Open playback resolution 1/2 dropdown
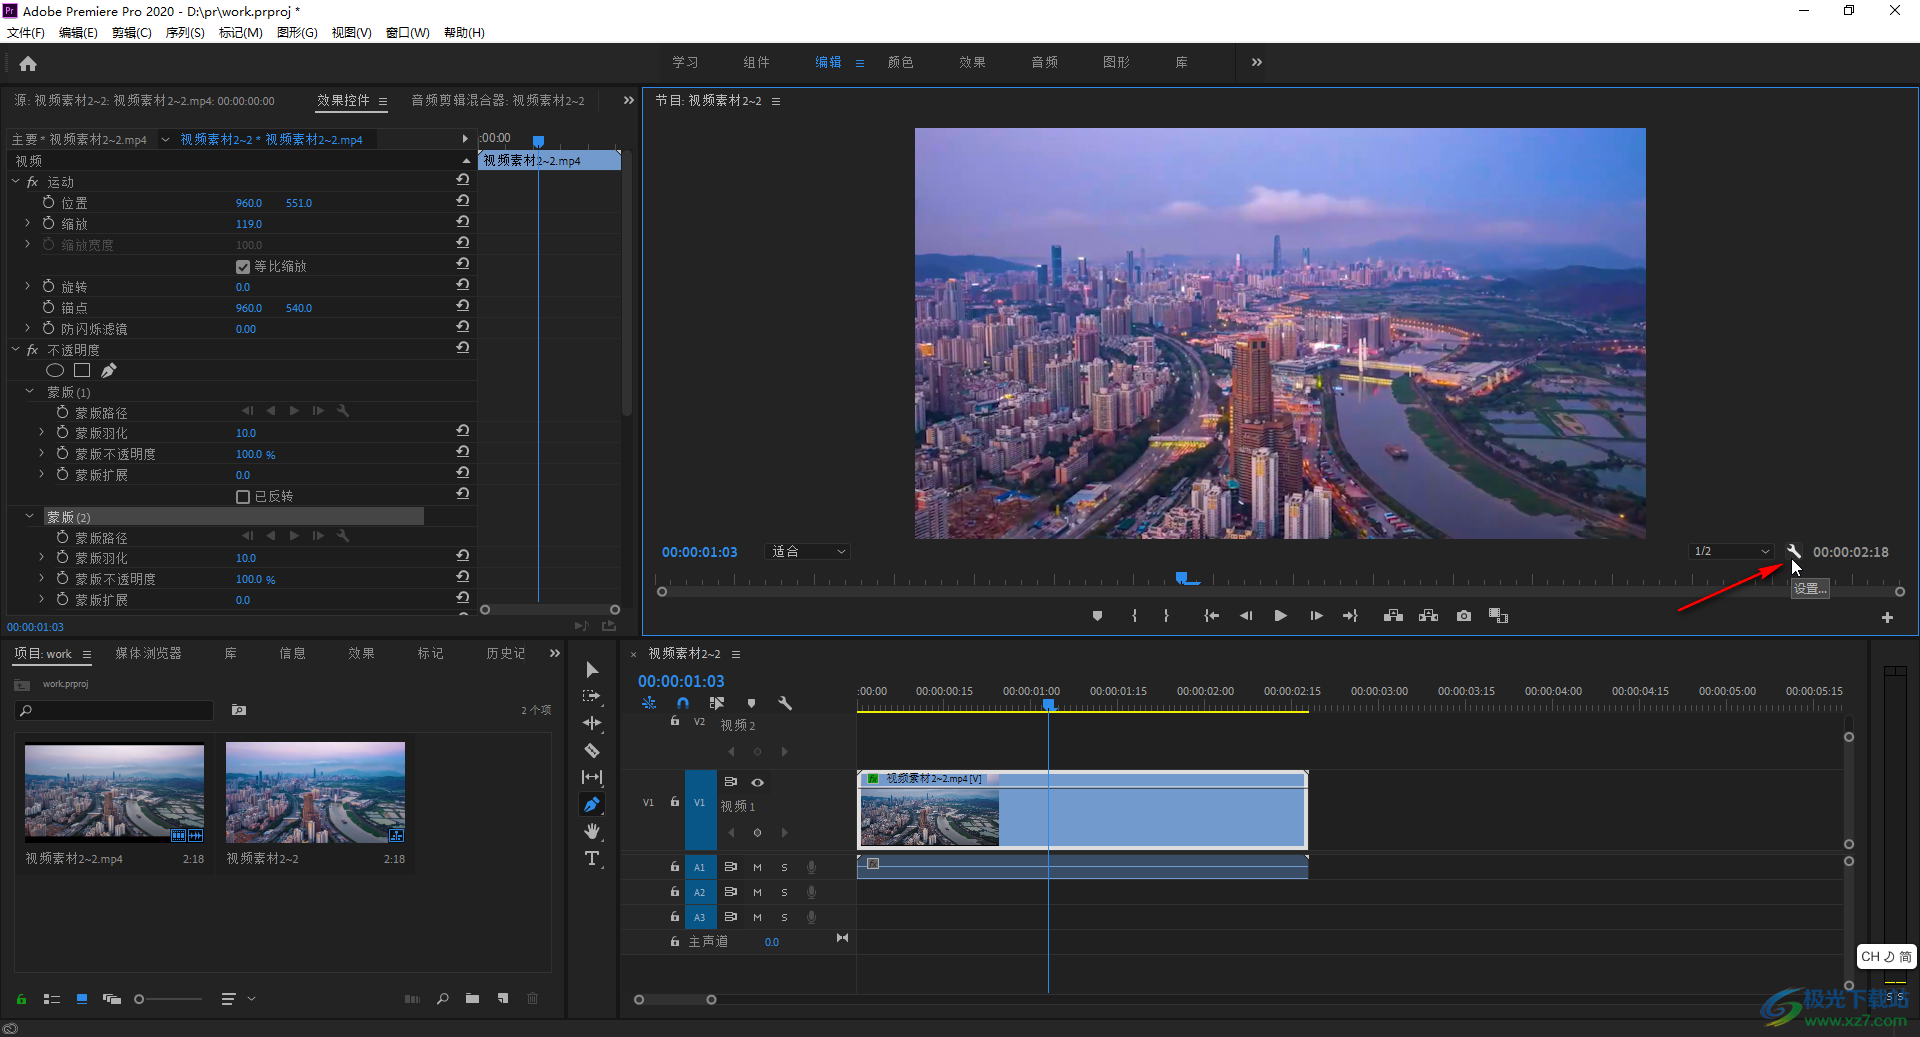 [x=1732, y=551]
